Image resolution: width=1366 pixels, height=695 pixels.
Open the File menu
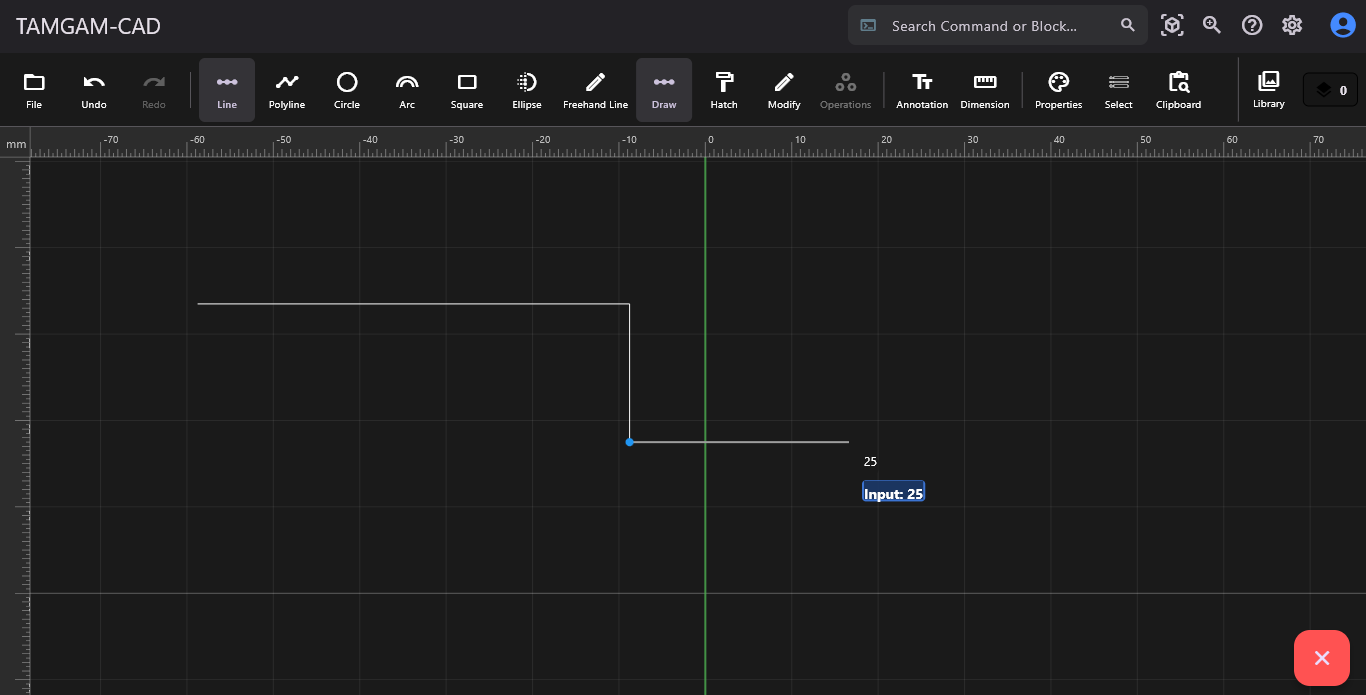point(34,90)
